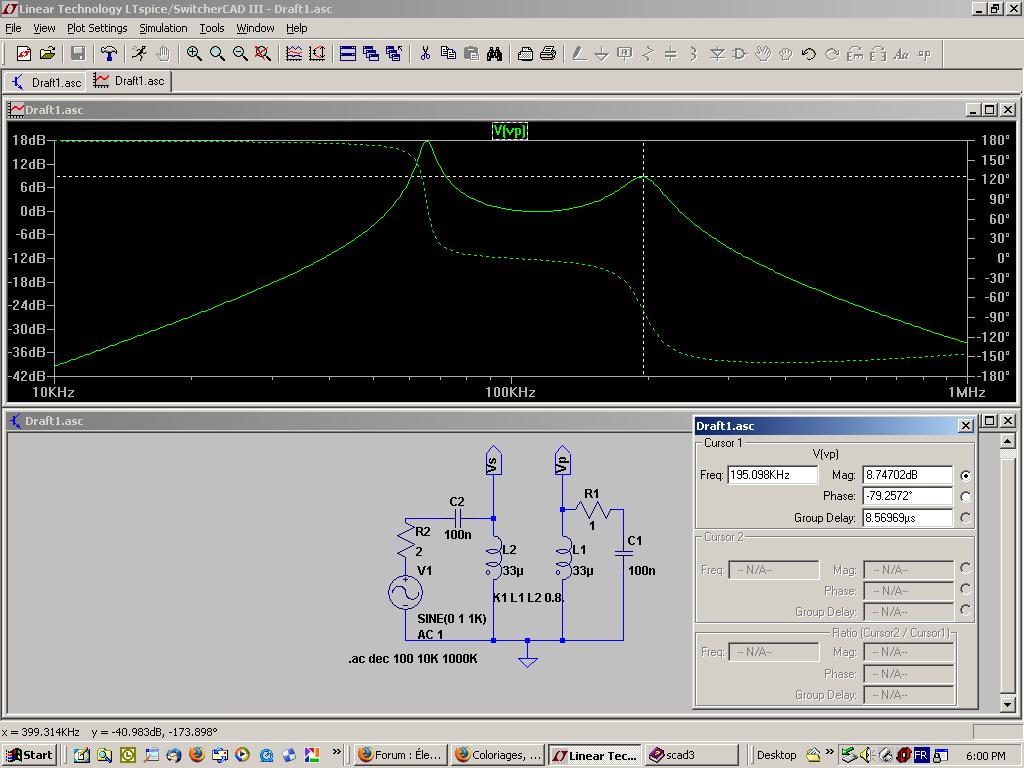Click the Cut scissors icon
The width and height of the screenshot is (1024, 768).
click(x=425, y=54)
